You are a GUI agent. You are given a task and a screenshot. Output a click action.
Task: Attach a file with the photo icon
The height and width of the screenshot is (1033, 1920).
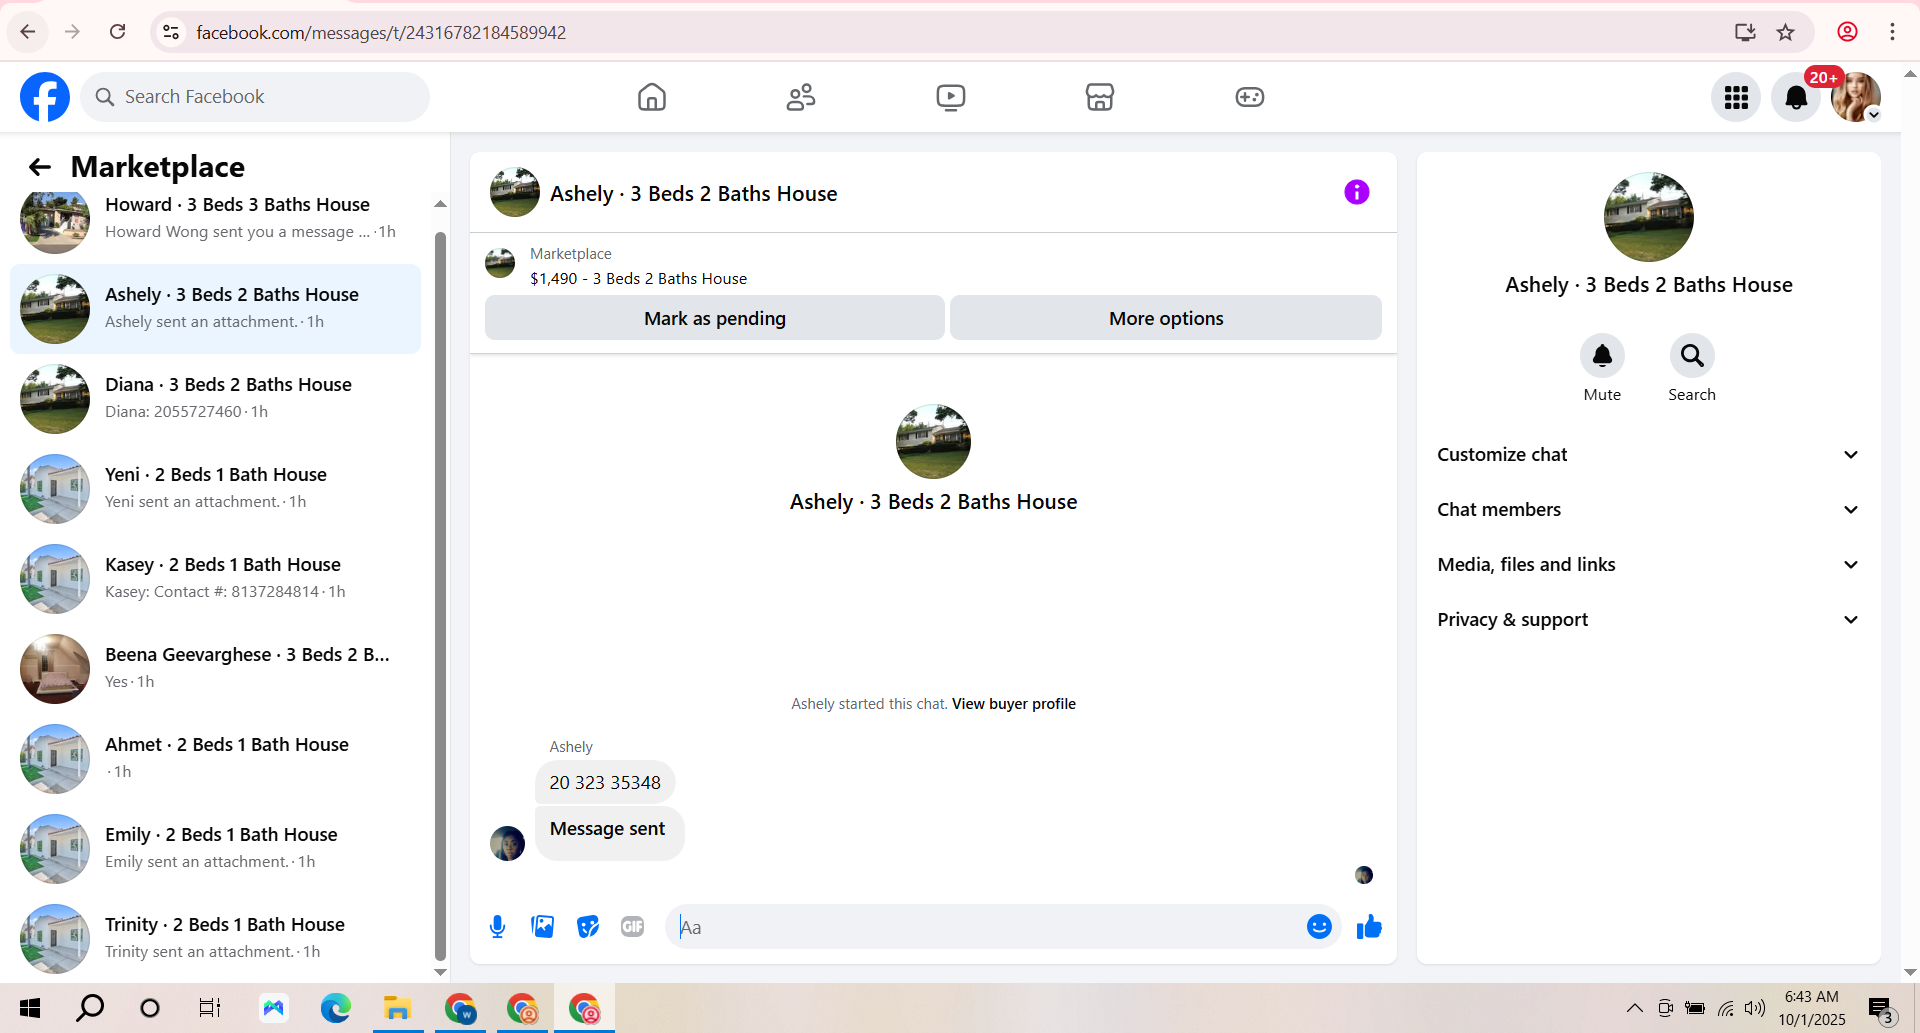click(x=543, y=927)
